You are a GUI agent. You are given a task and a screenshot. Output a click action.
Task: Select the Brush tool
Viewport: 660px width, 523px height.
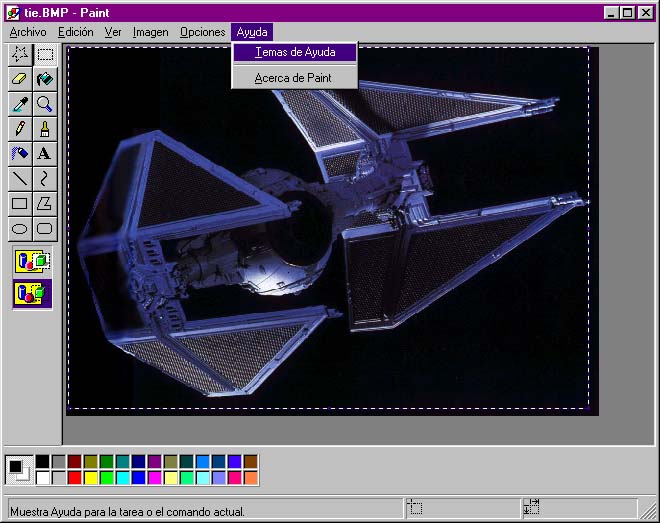pyautogui.click(x=45, y=129)
